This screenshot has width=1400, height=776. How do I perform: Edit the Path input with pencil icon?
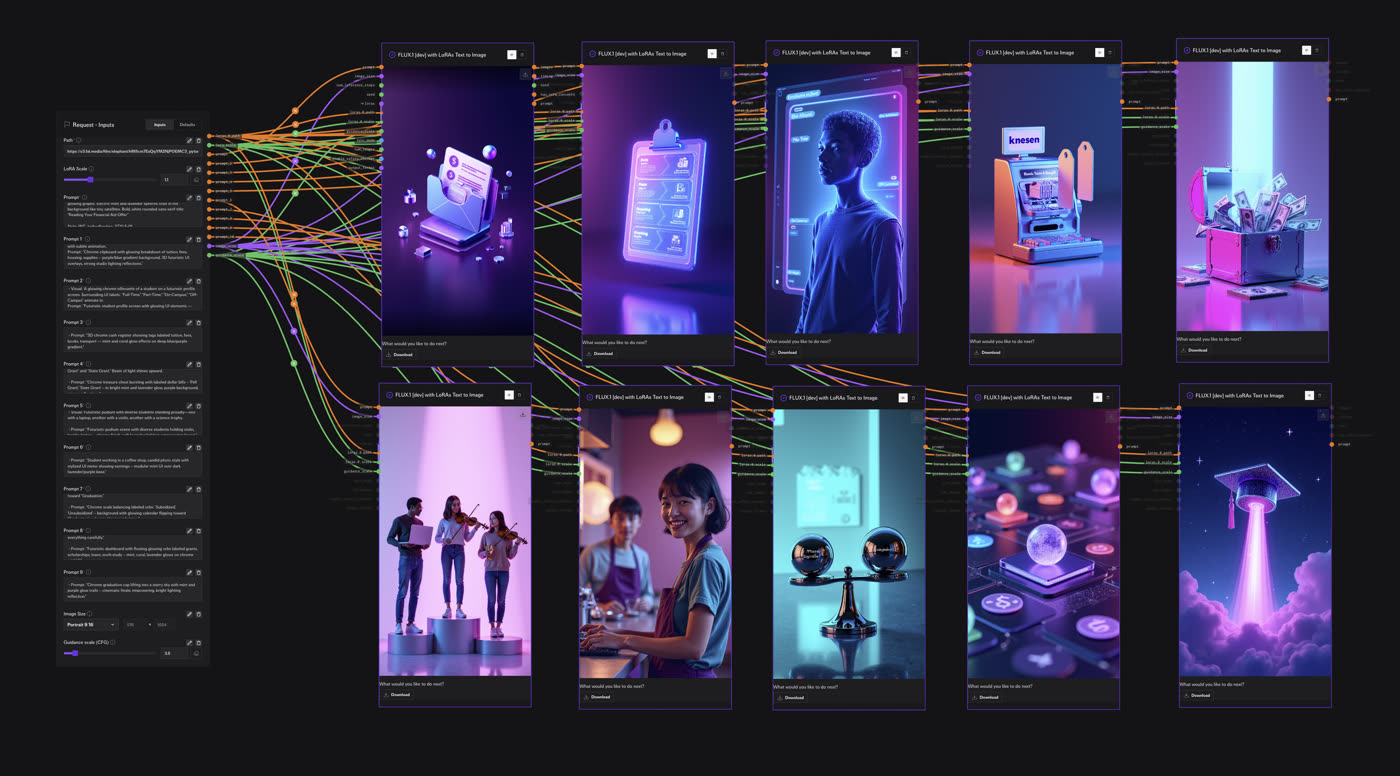point(189,141)
